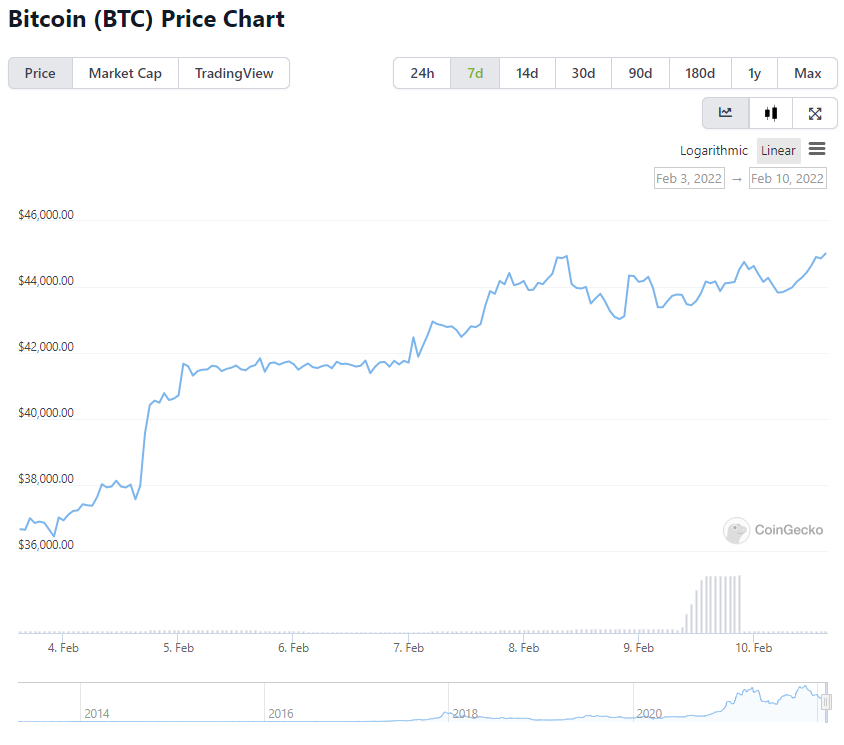Open the TradingView tab
Image resolution: width=844 pixels, height=745 pixels.
point(233,73)
